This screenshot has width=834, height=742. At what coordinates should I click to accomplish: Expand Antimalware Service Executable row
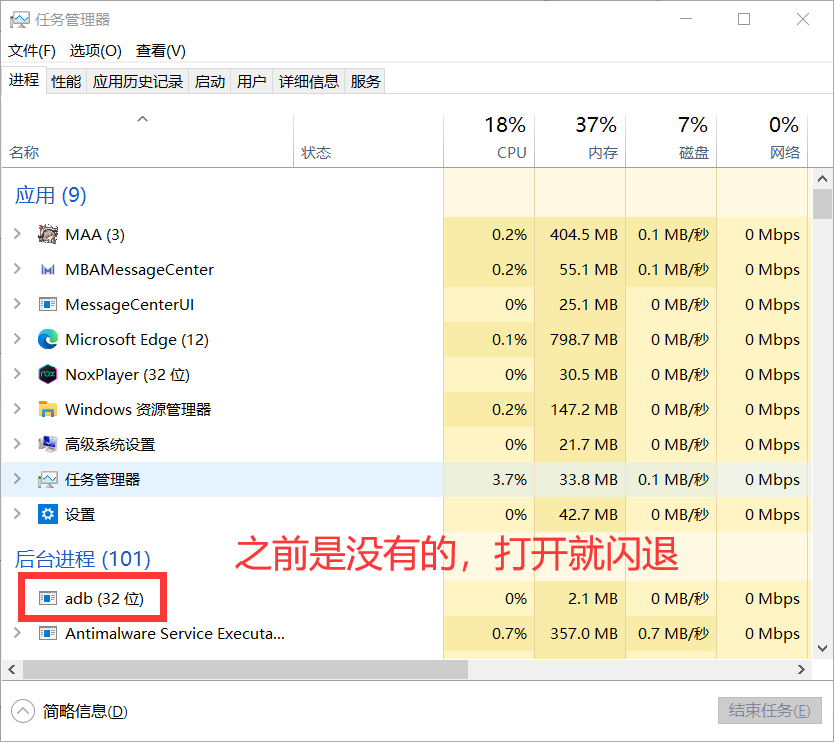tap(17, 633)
